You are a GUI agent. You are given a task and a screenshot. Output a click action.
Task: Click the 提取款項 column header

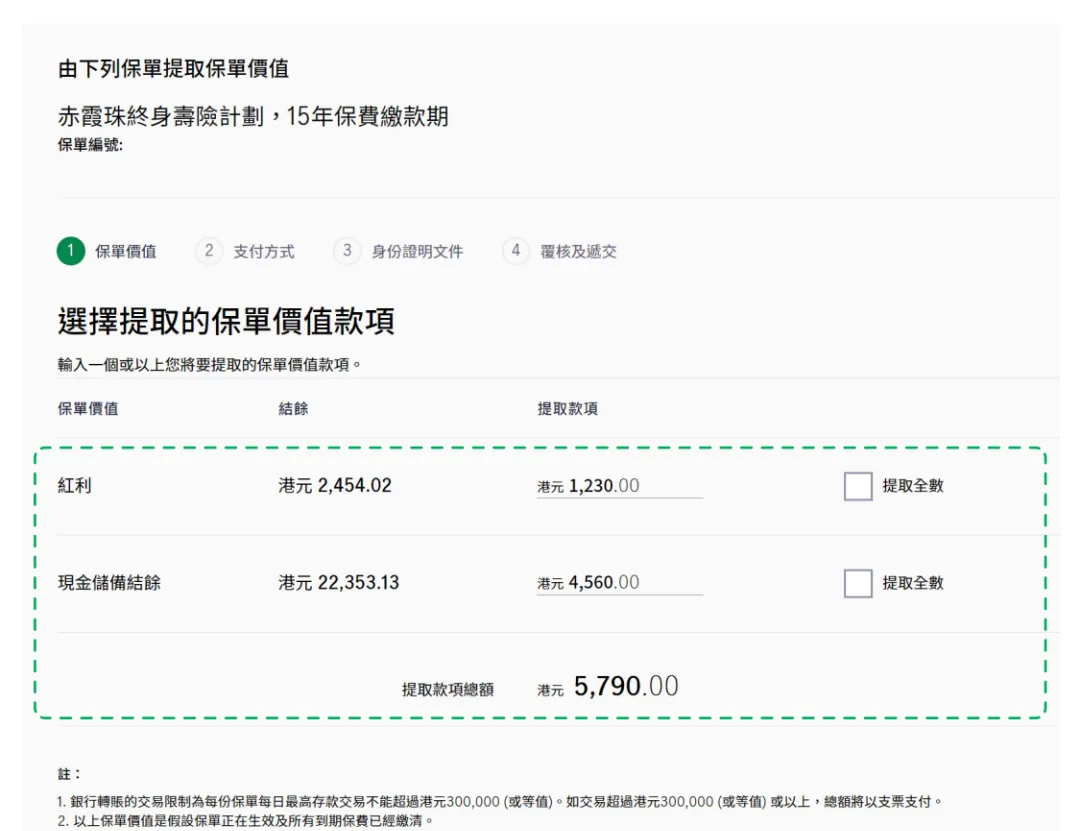568,409
